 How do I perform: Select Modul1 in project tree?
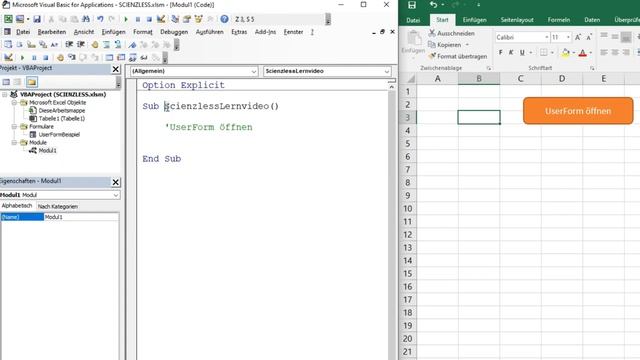[x=47, y=151]
